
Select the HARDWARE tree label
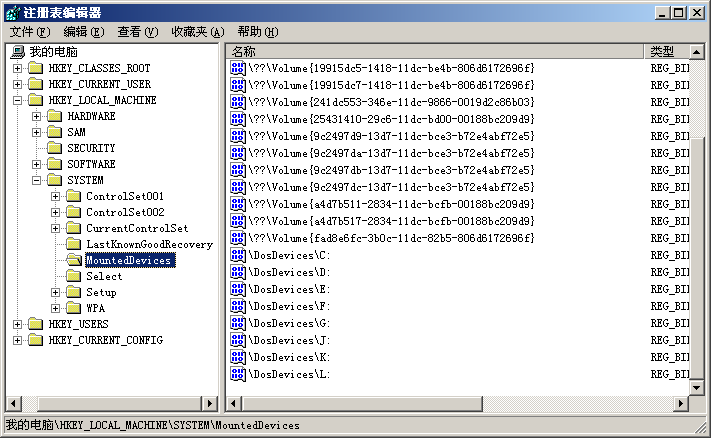92,117
